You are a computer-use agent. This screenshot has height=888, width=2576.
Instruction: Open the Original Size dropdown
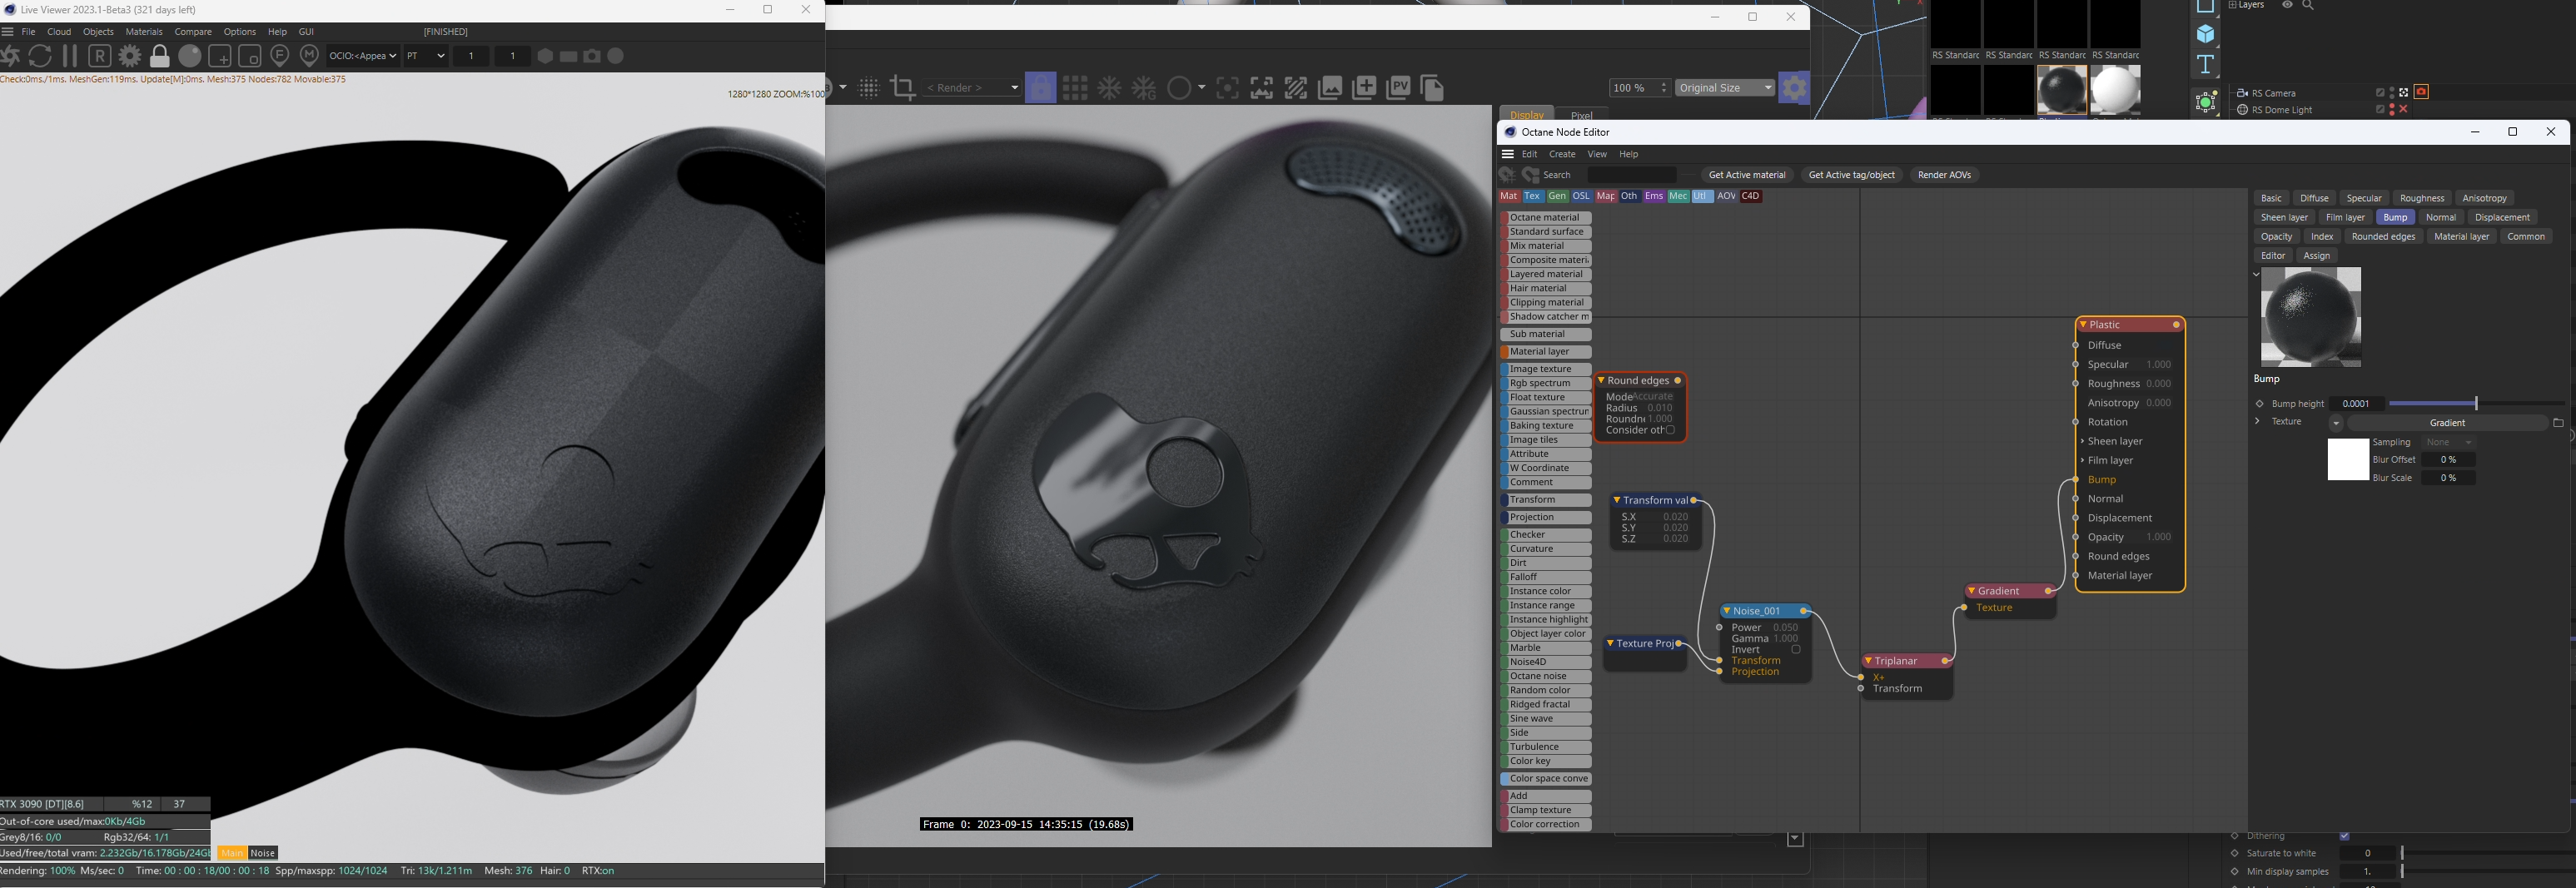pos(1725,88)
